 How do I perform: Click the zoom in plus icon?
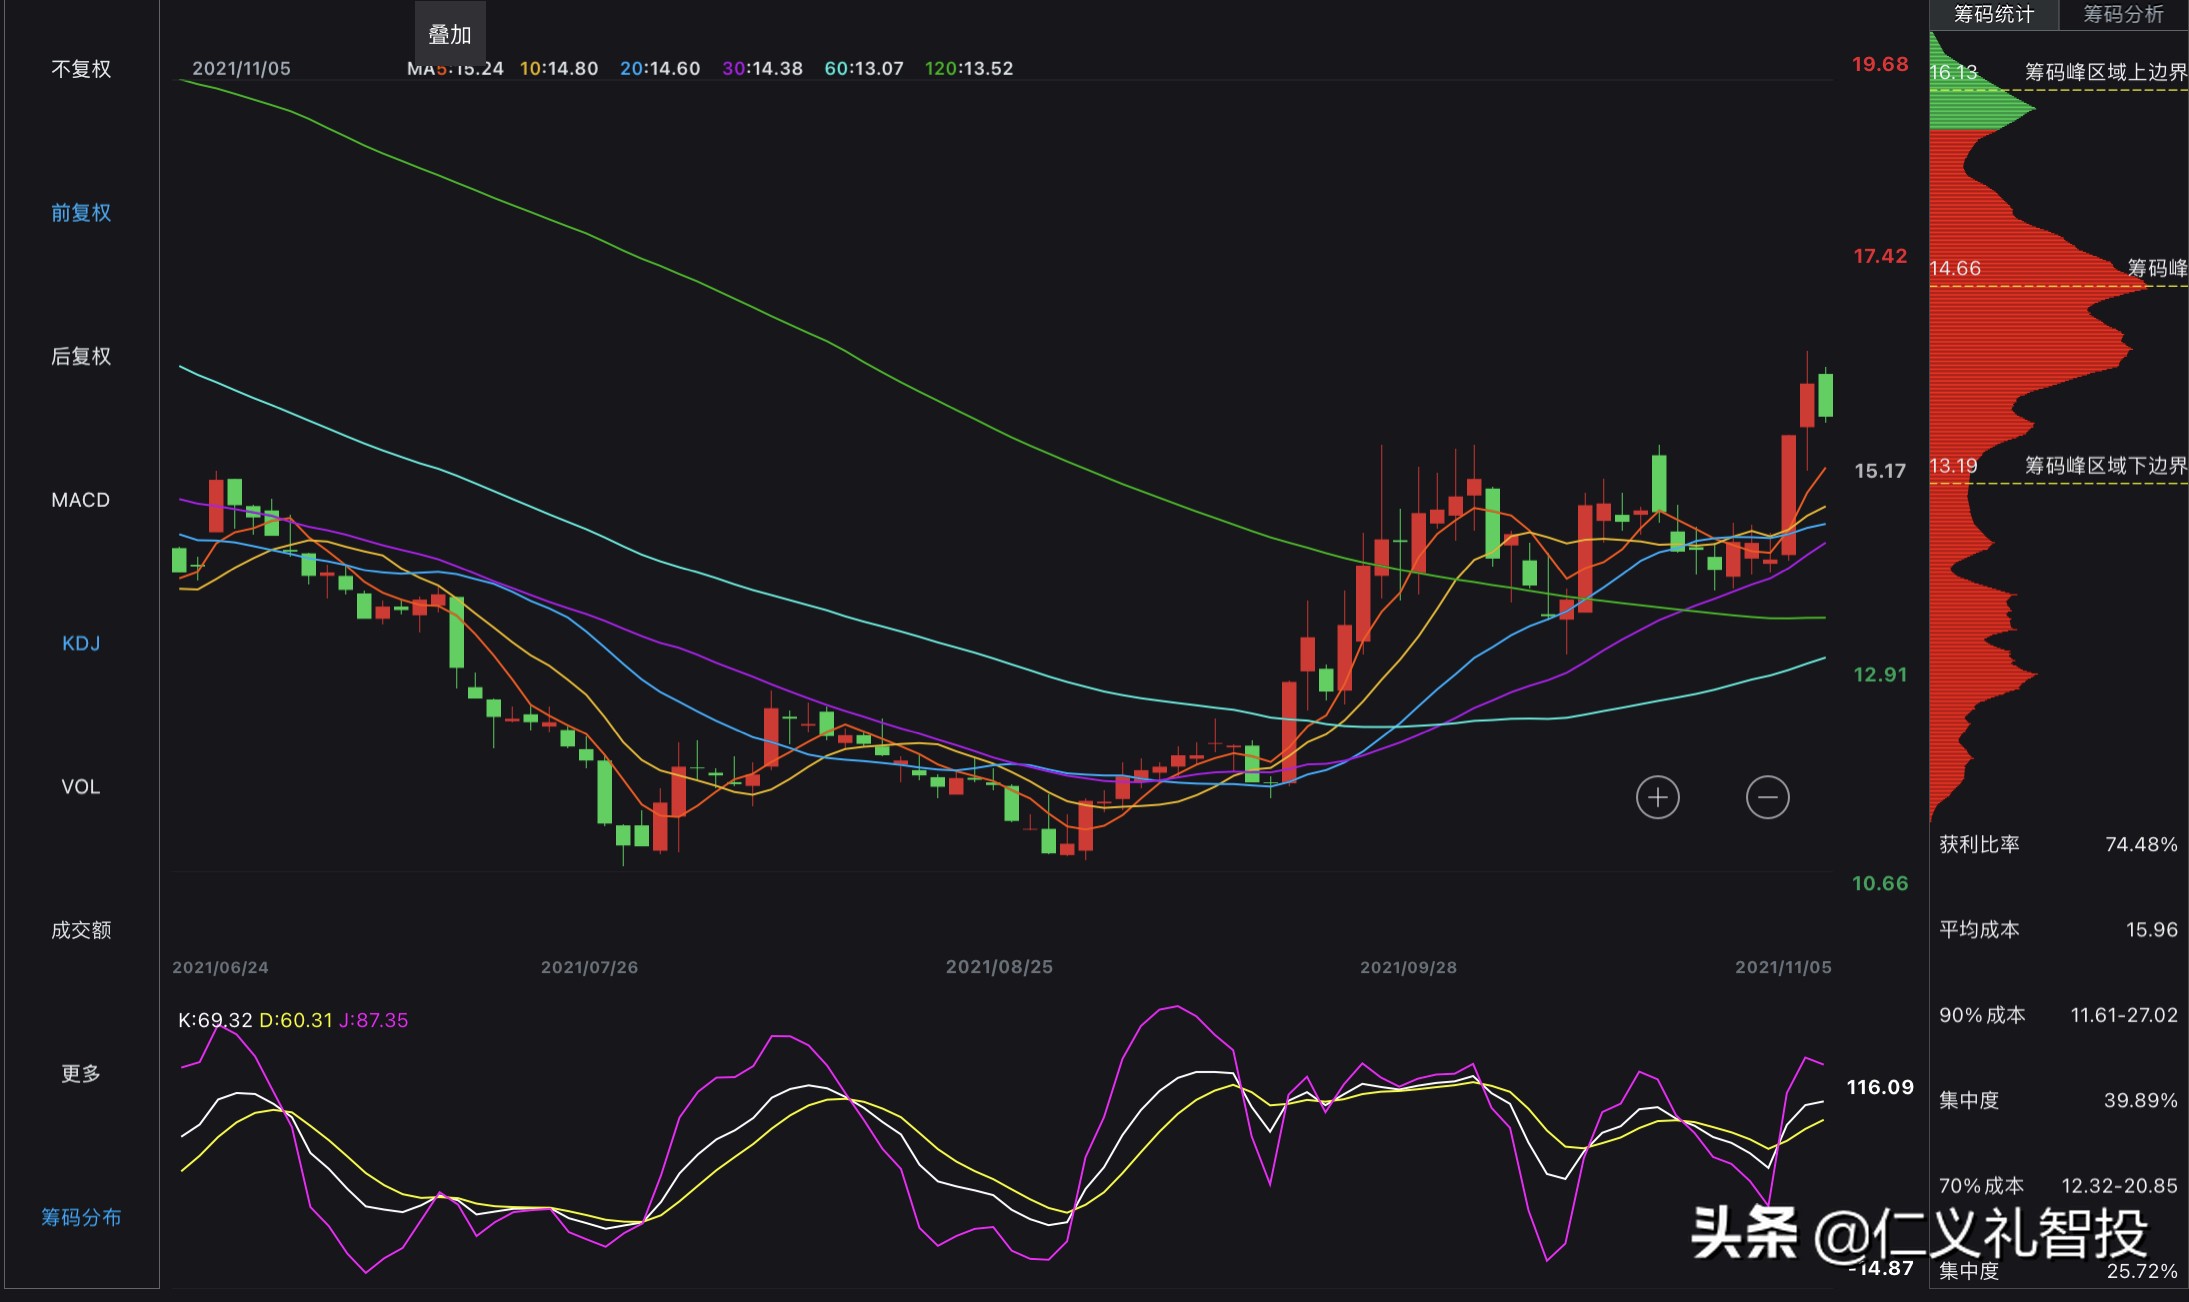(x=1657, y=797)
